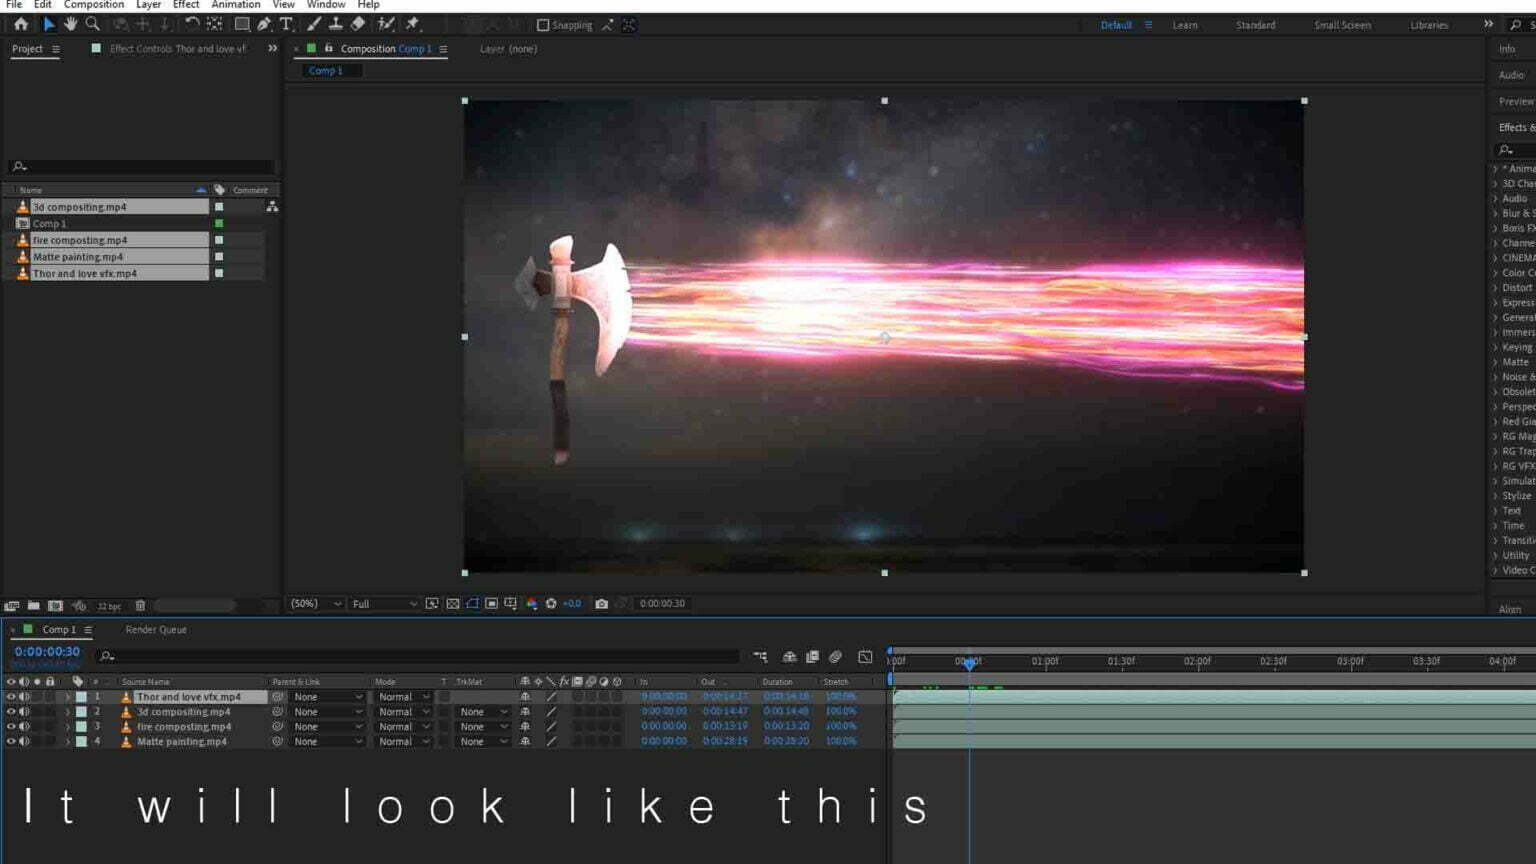Select the Zoom tool
Viewport: 1536px width, 864px height.
[x=92, y=25]
